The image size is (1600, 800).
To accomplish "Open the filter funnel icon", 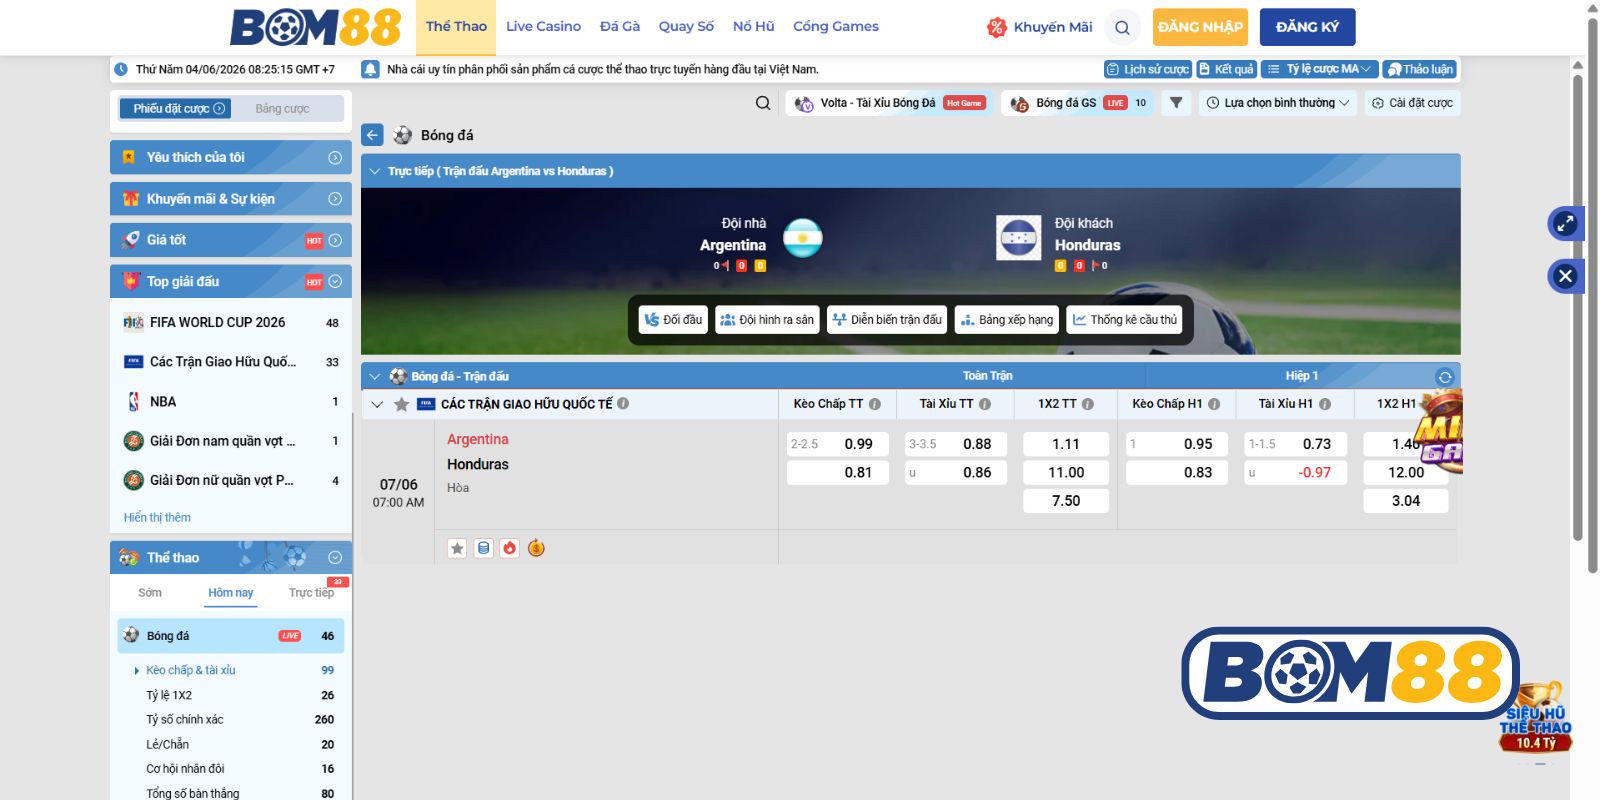I will tap(1176, 103).
